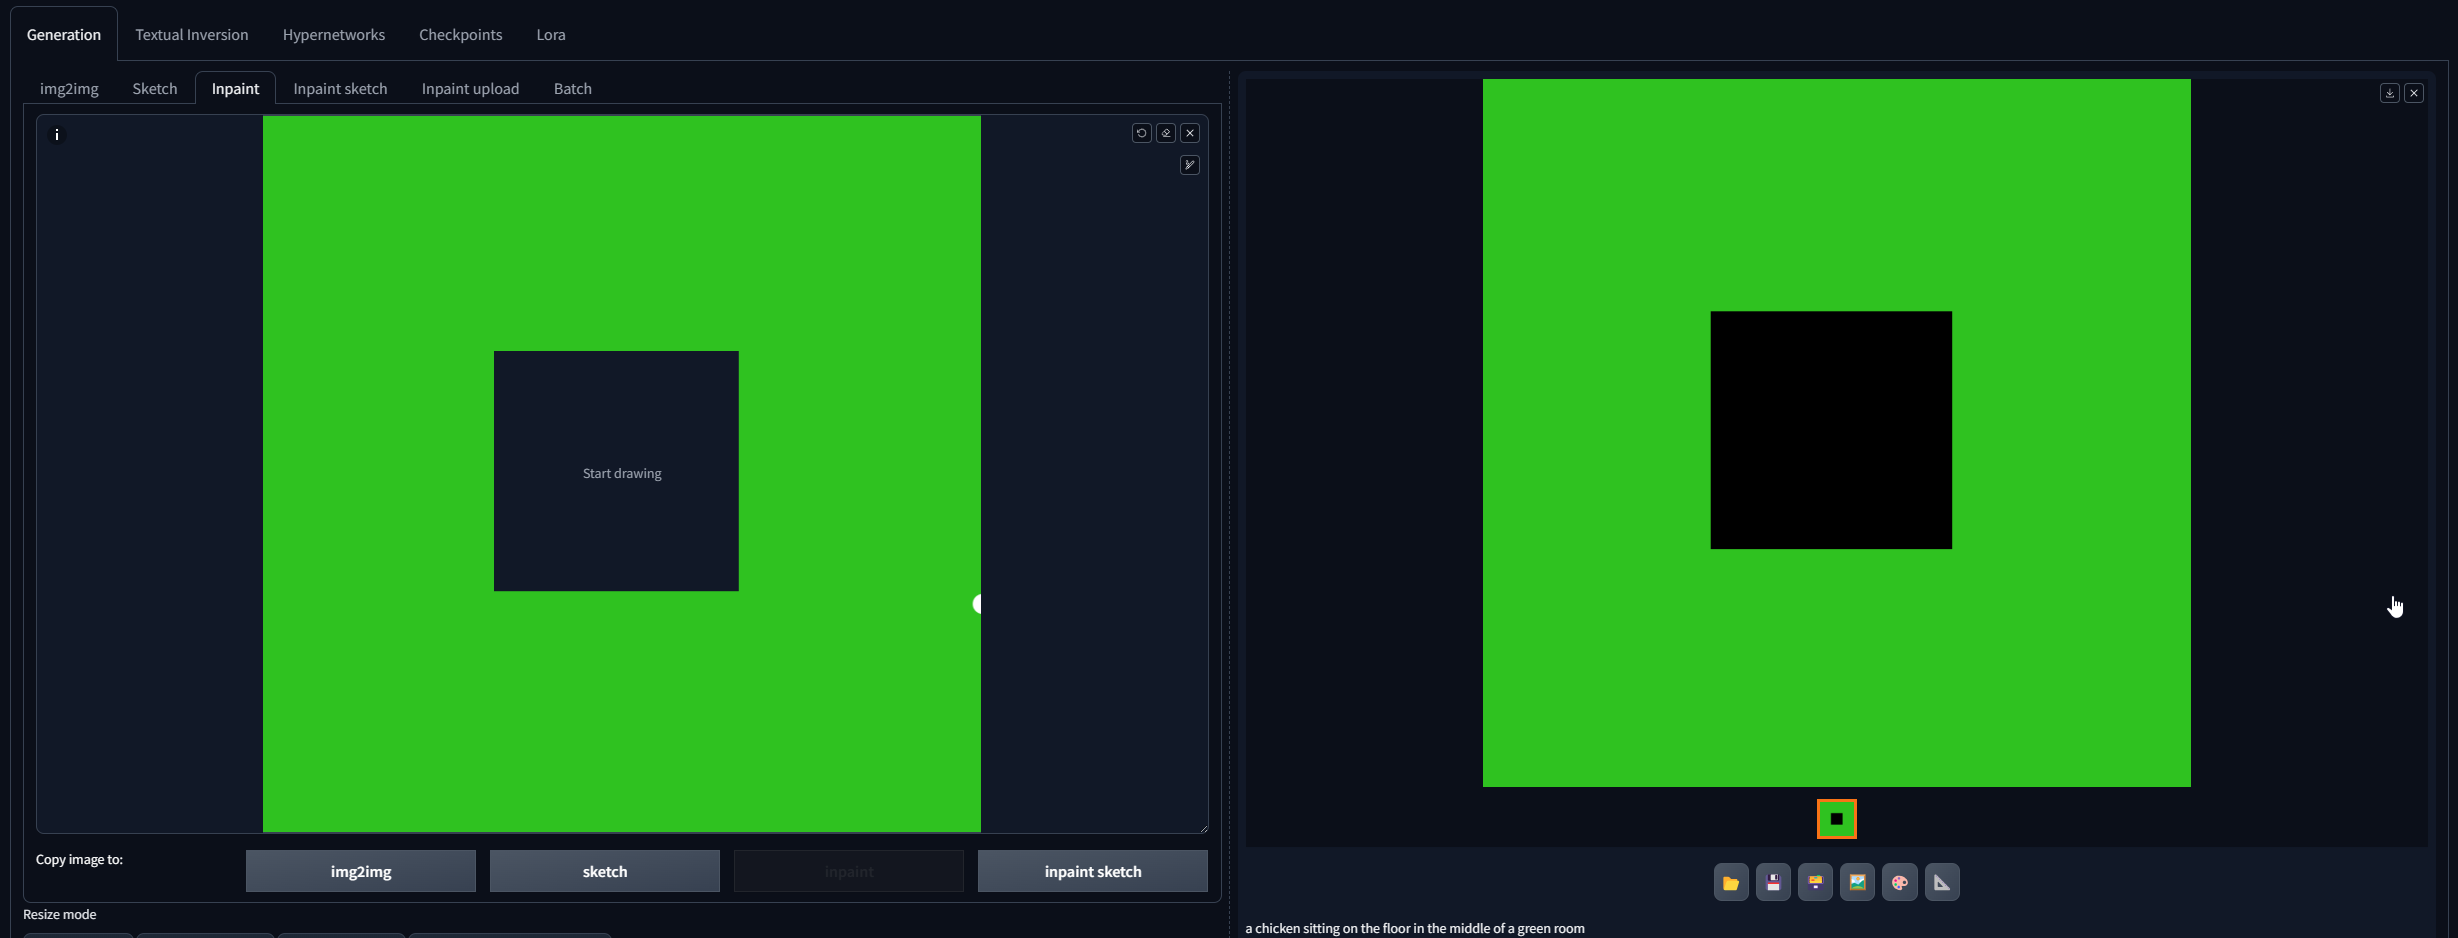
Task: Download the preview image from the top corner
Action: point(2389,92)
